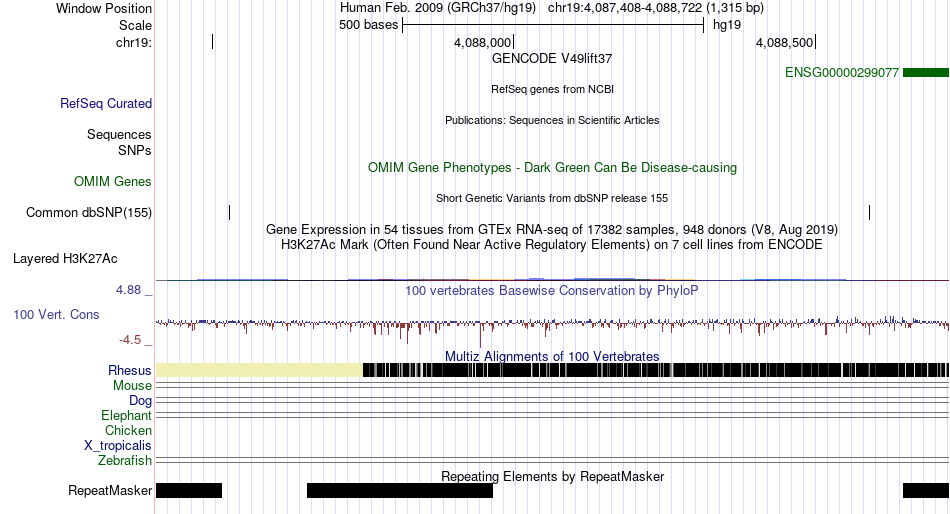Click the RepeatMasker block at the left edge
950x514 pixels.
(x=189, y=490)
